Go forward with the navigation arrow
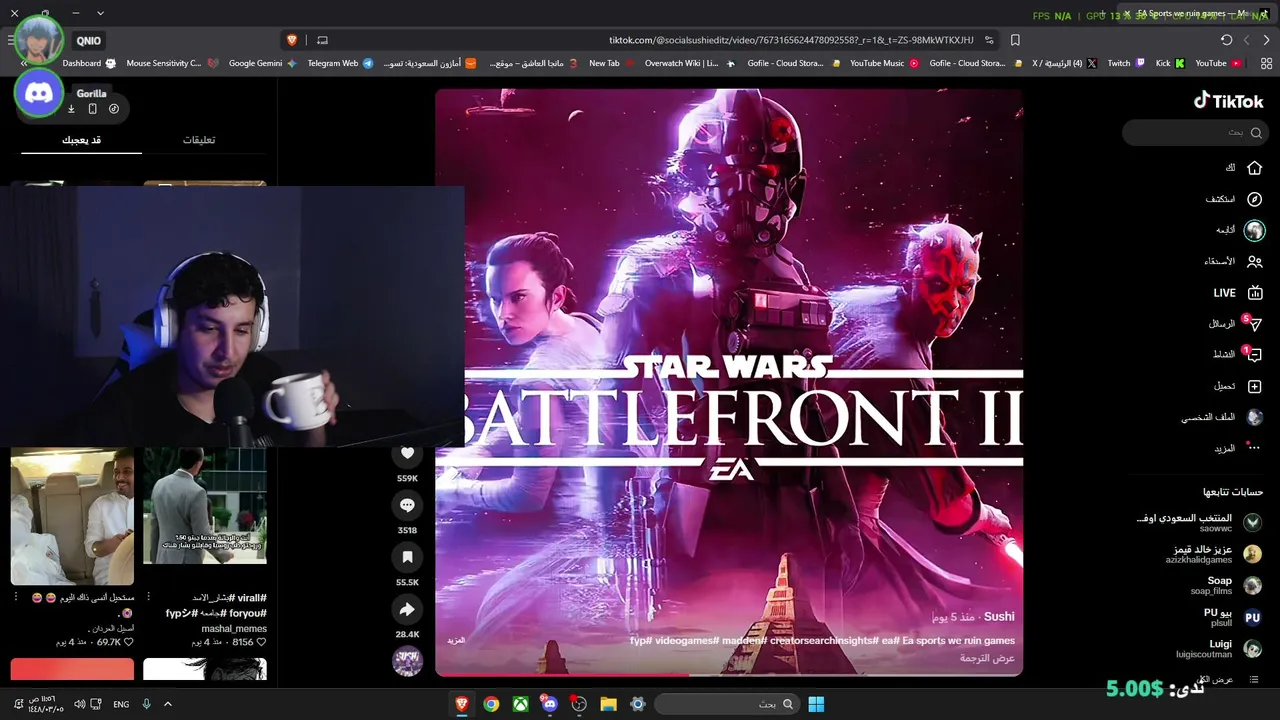This screenshot has width=1280, height=720. [1266, 40]
